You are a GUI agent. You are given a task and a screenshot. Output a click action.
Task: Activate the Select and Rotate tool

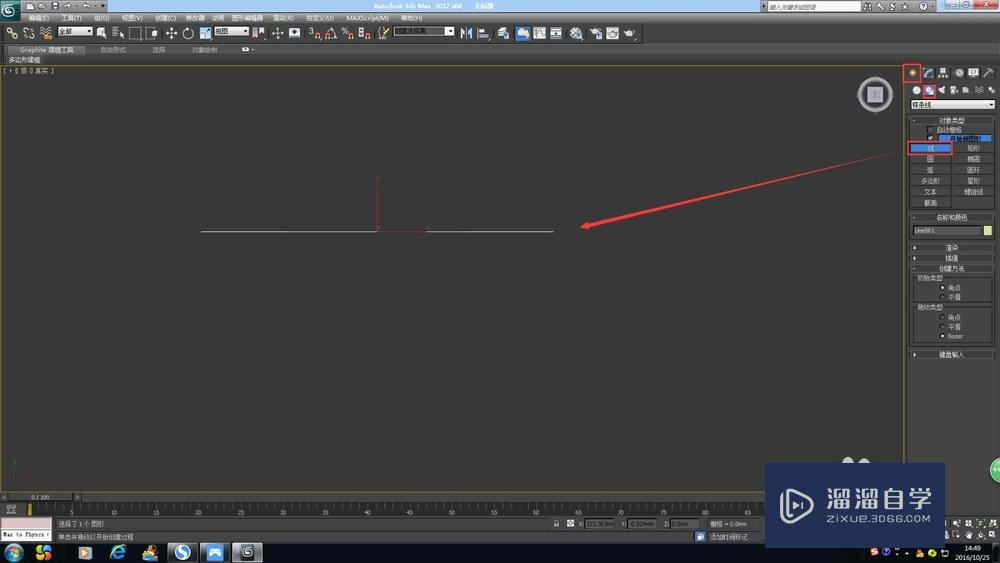point(188,33)
